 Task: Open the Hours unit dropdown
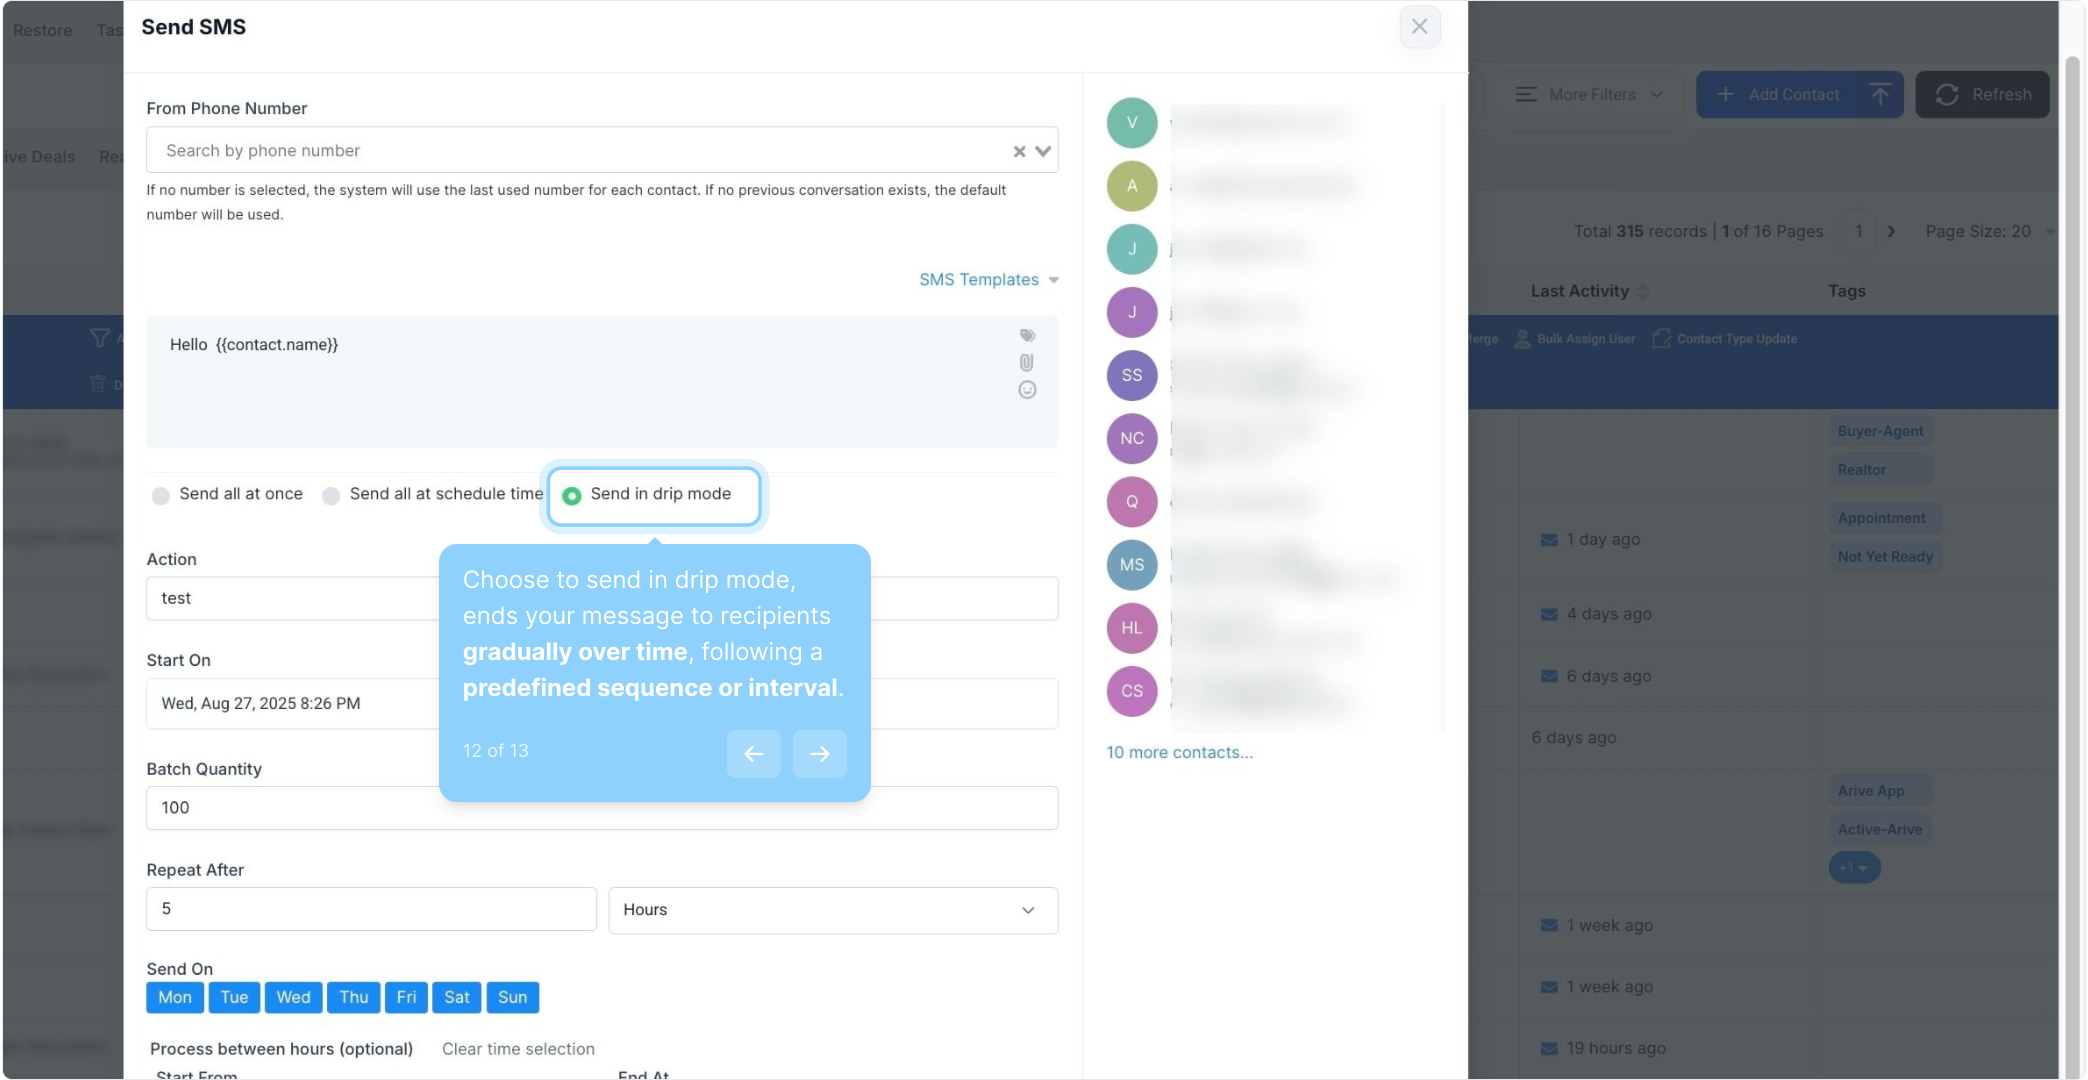click(832, 910)
